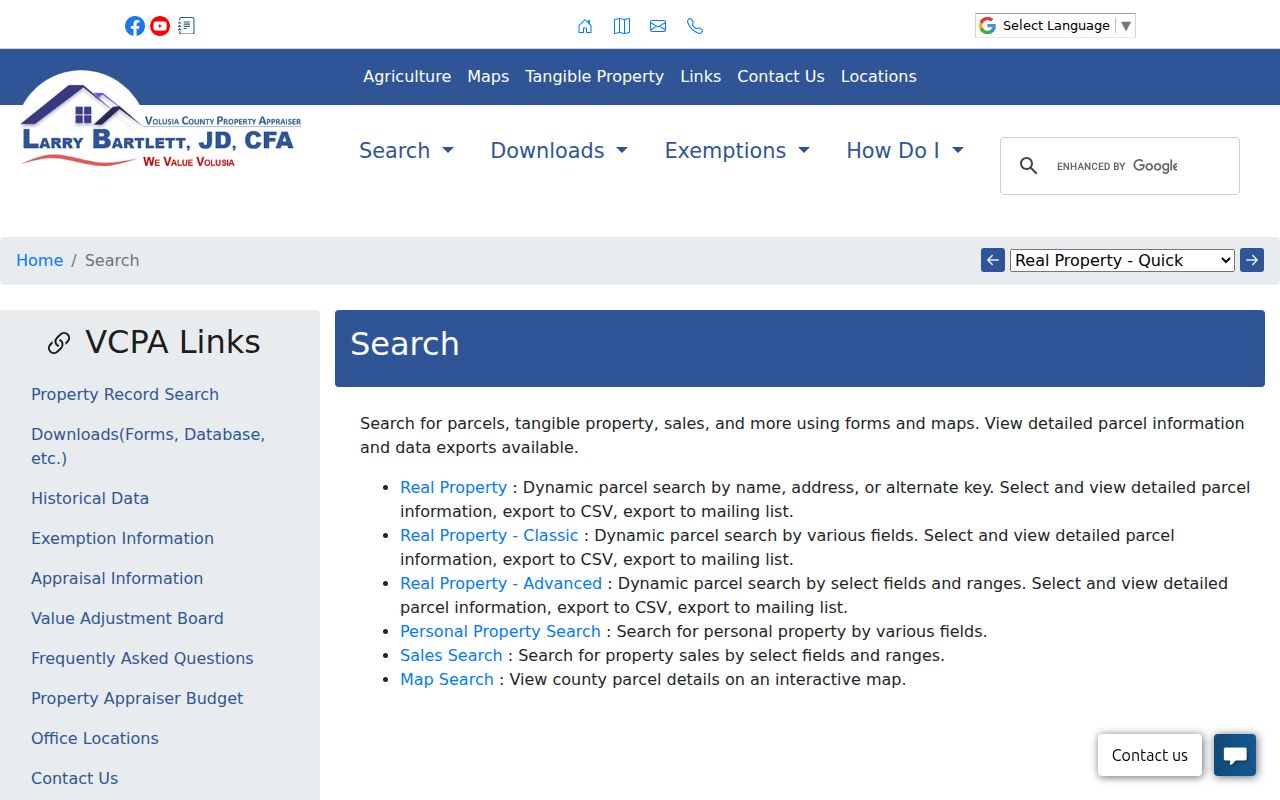Open the Map Search link
This screenshot has height=800, width=1280.
pyautogui.click(x=447, y=679)
